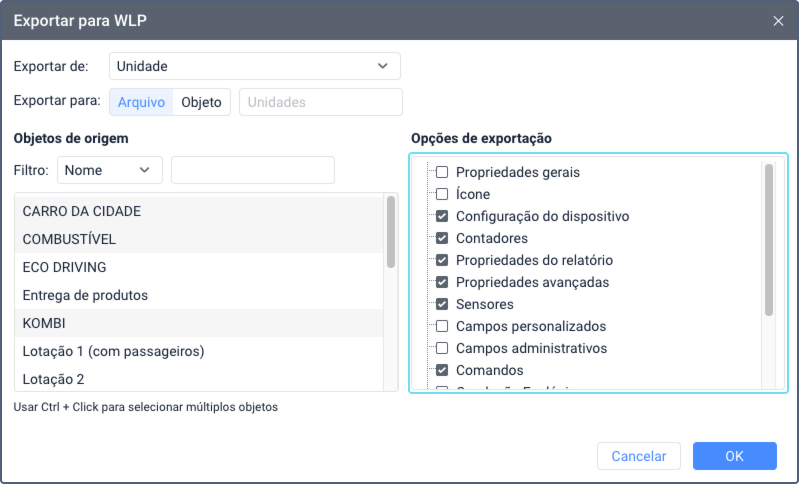Open the Exportar de Unidade dropdown

point(254,66)
